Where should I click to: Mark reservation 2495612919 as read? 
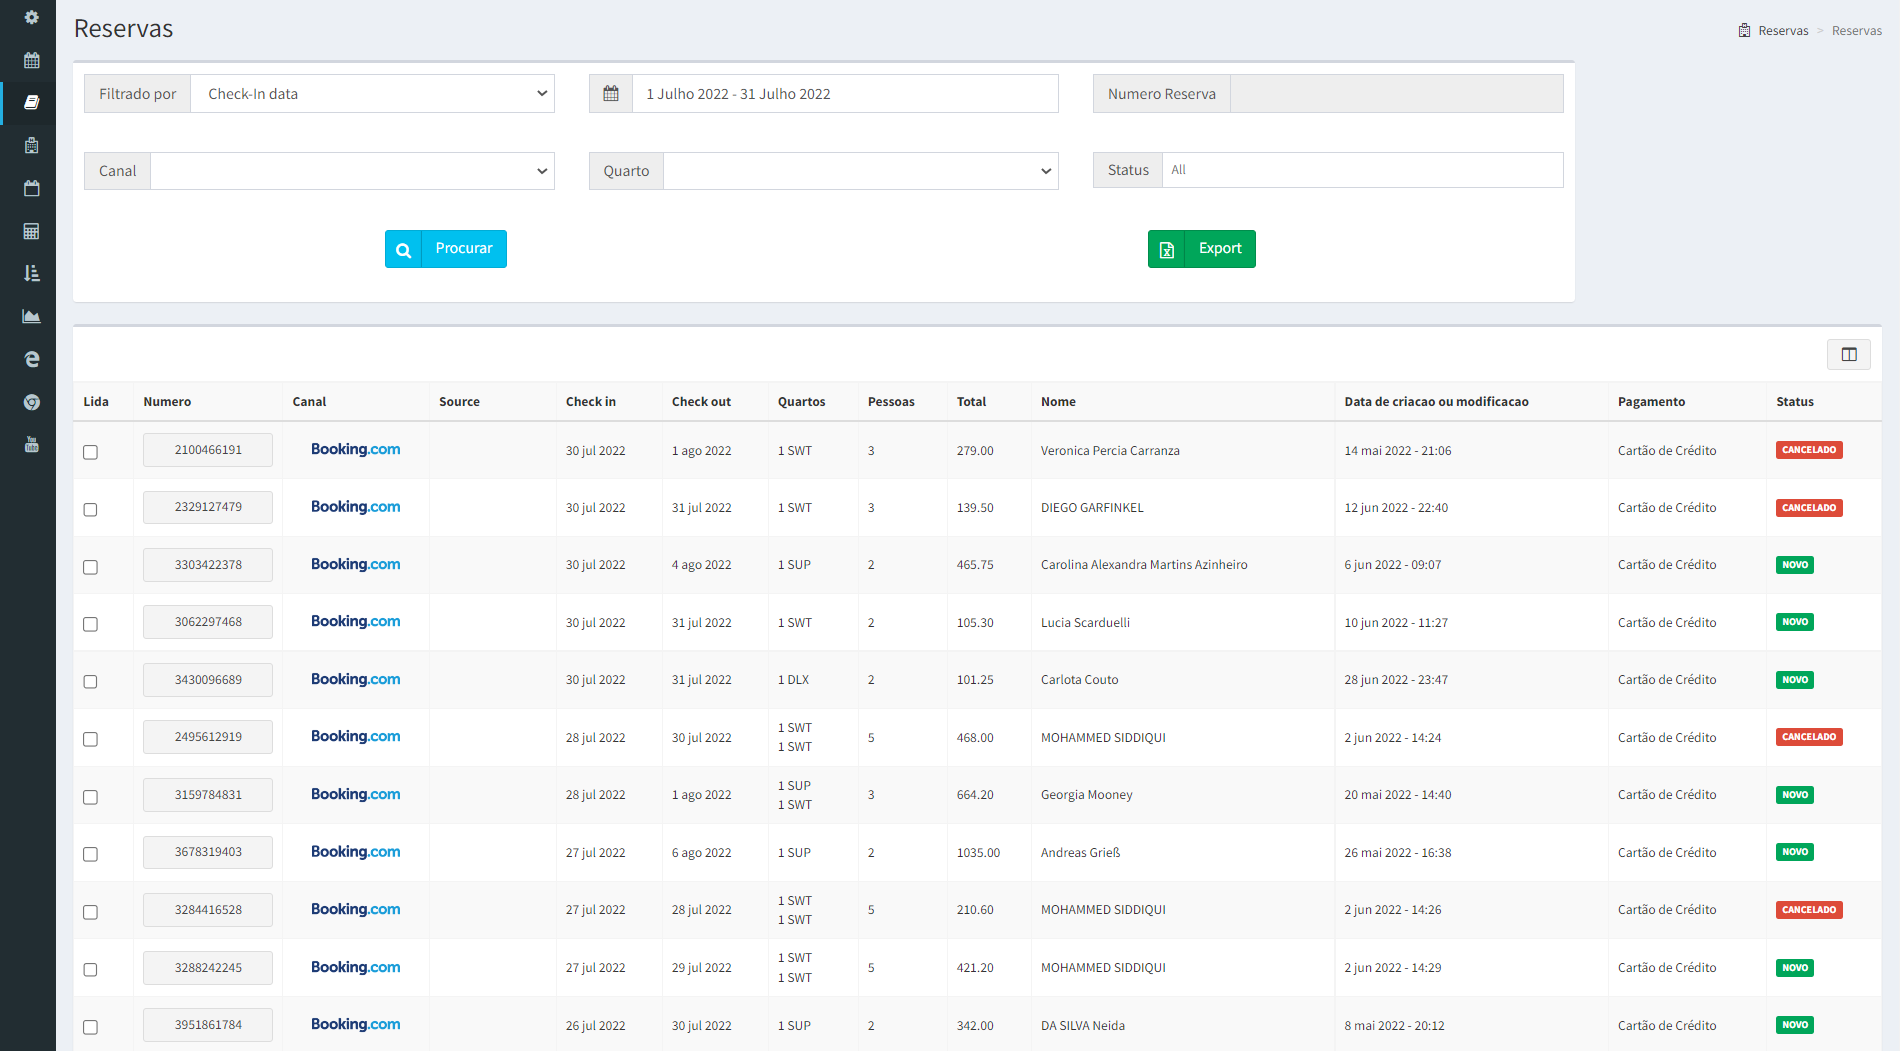(x=90, y=739)
